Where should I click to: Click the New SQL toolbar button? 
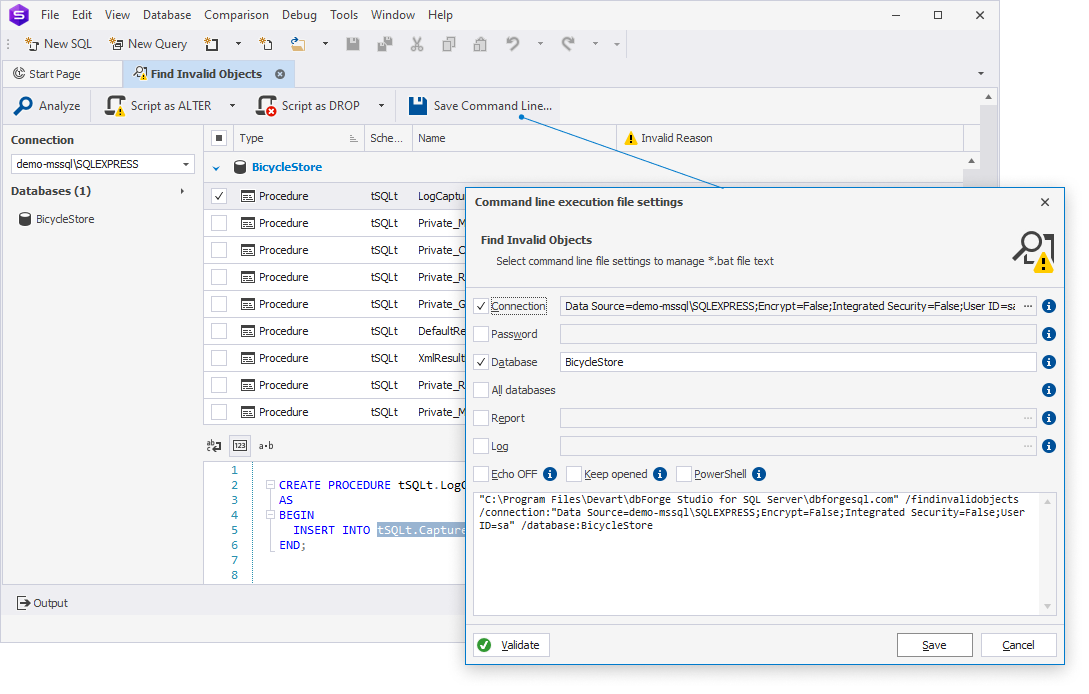point(58,44)
